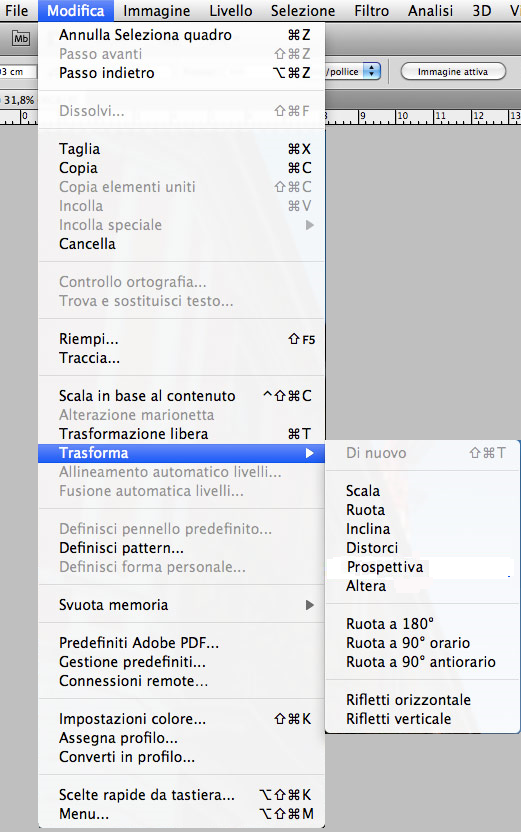The width and height of the screenshot is (521, 832).
Task: Choose Passo indietro
Action: 181,73
